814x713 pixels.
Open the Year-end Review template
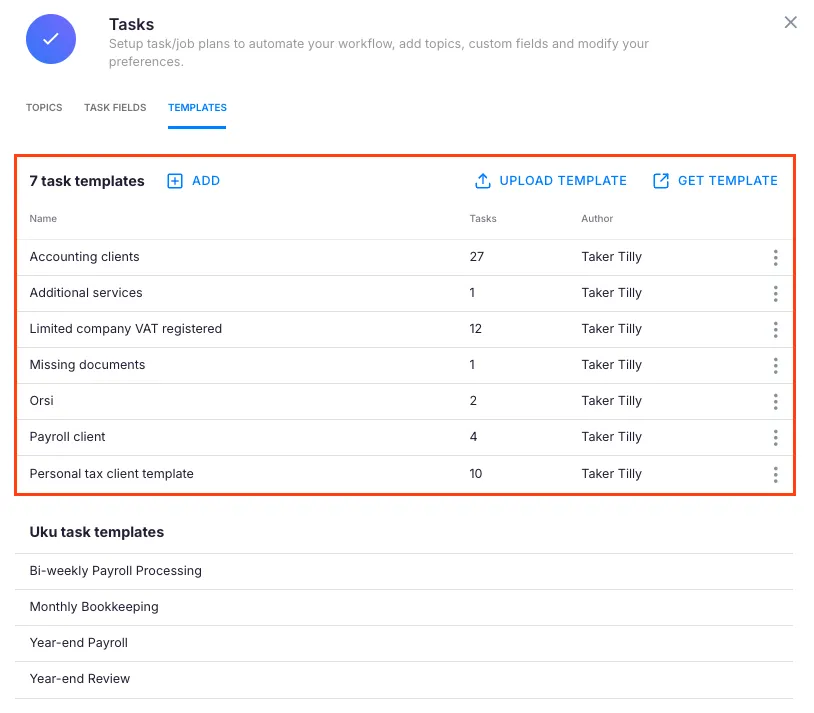pyautogui.click(x=80, y=679)
